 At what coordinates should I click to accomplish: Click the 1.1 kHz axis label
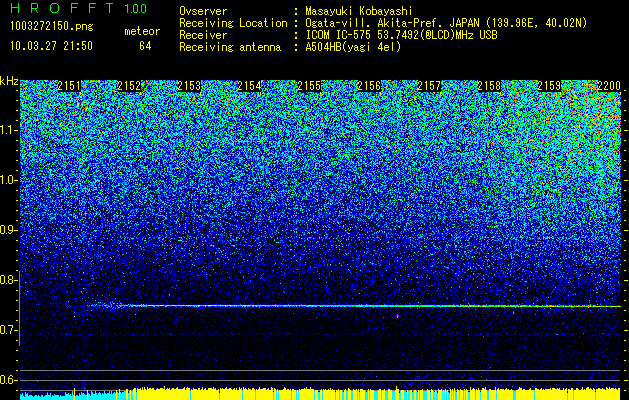click(7, 130)
